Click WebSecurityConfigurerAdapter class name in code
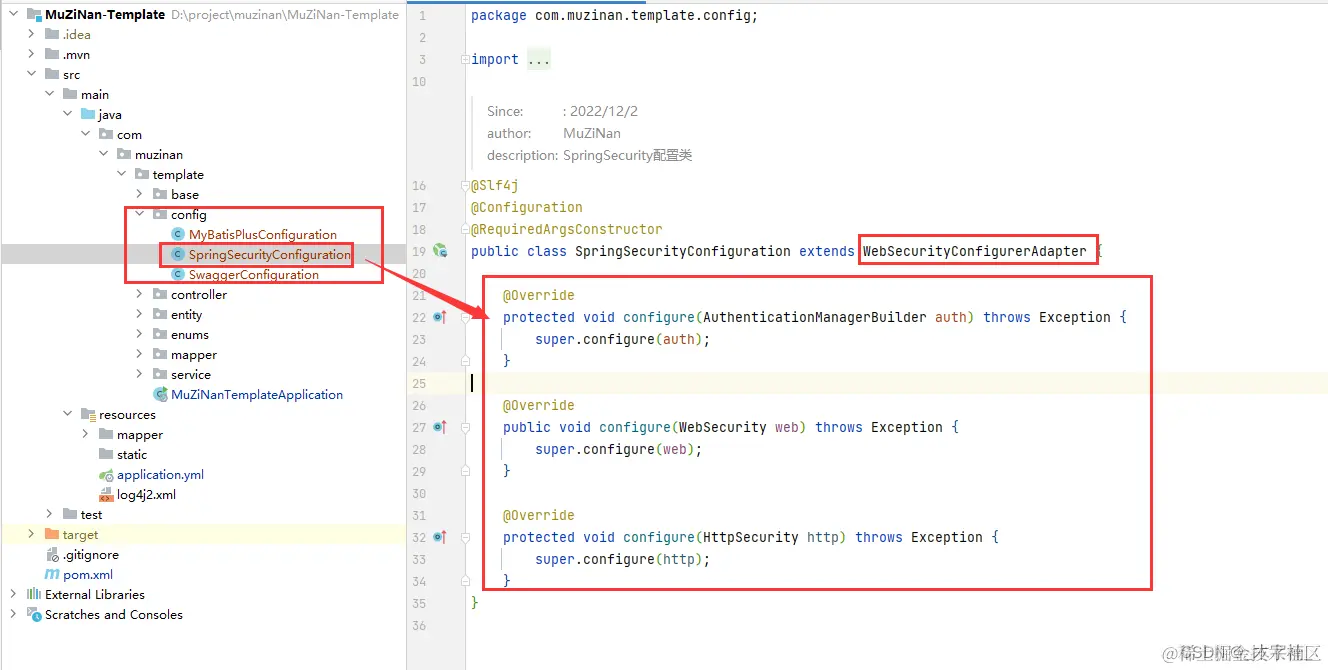Screen dimensions: 1328x670 tap(975, 251)
